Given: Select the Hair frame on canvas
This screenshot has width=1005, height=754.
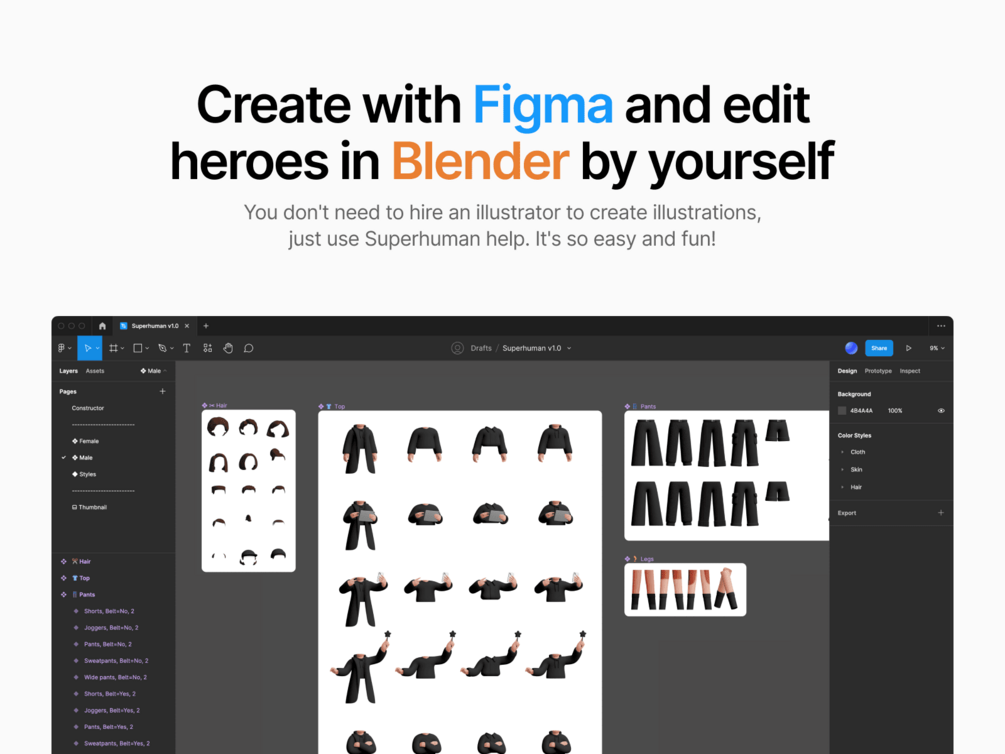Looking at the screenshot, I should click(x=249, y=490).
